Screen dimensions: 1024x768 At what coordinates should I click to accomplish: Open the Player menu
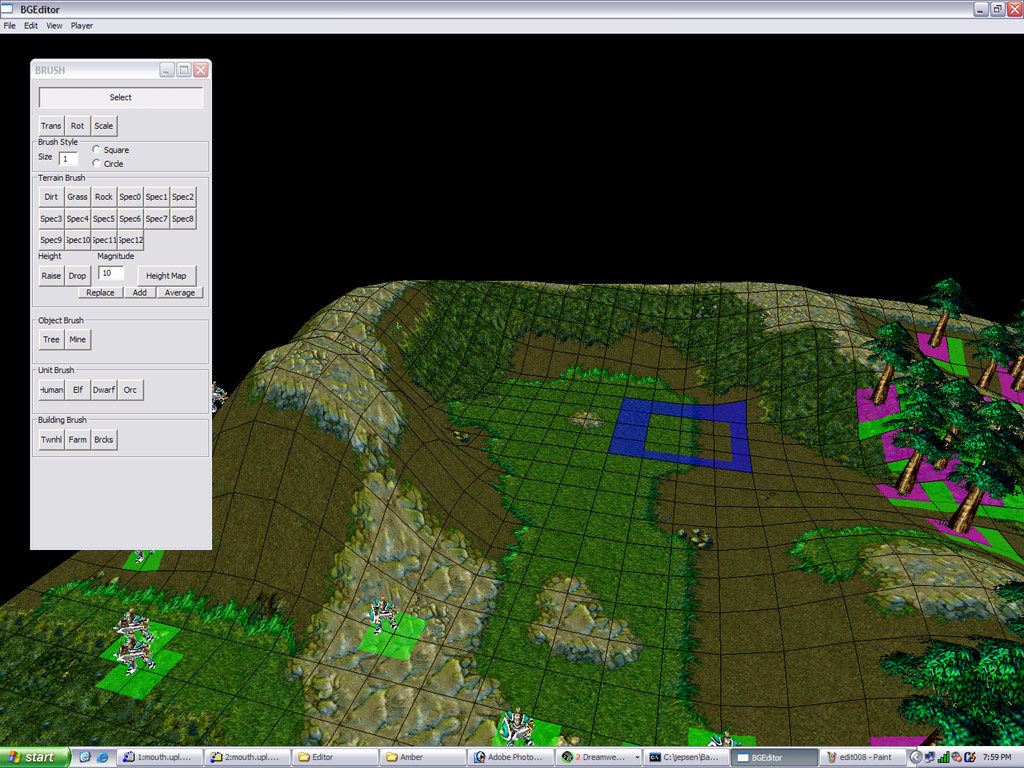point(81,26)
